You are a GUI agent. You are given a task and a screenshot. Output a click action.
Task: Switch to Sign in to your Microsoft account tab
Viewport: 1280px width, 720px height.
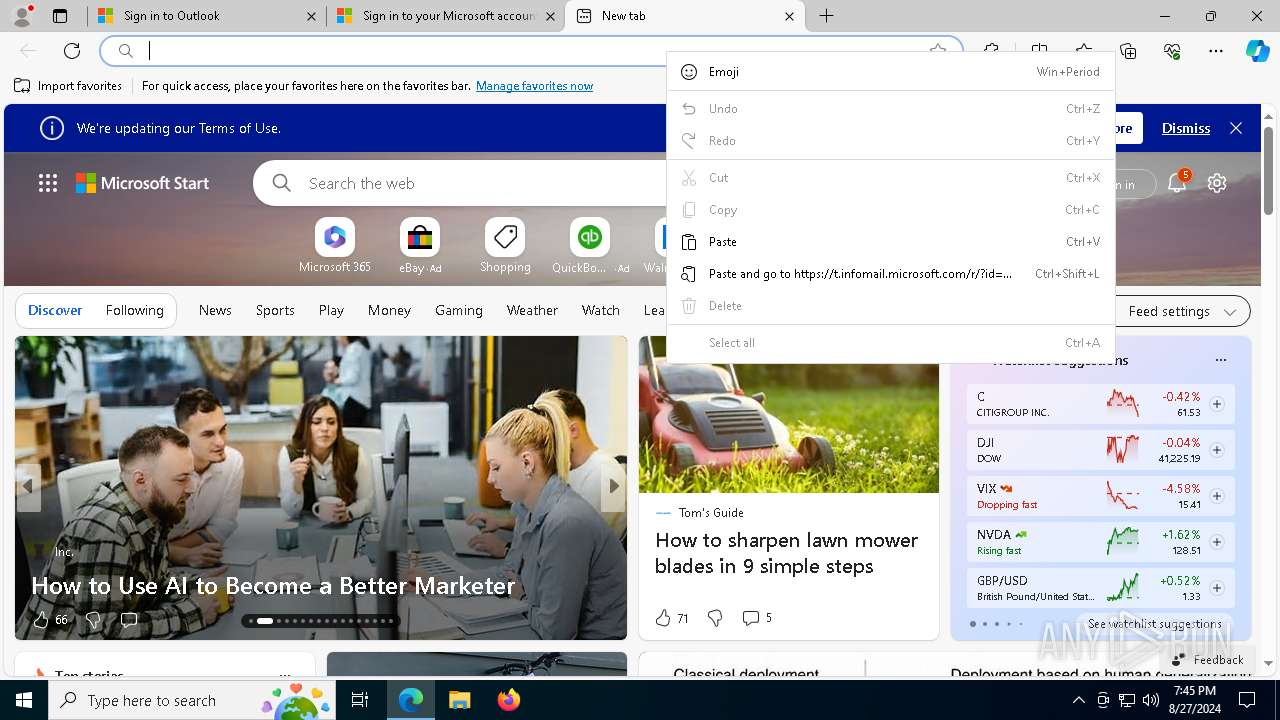(445, 16)
